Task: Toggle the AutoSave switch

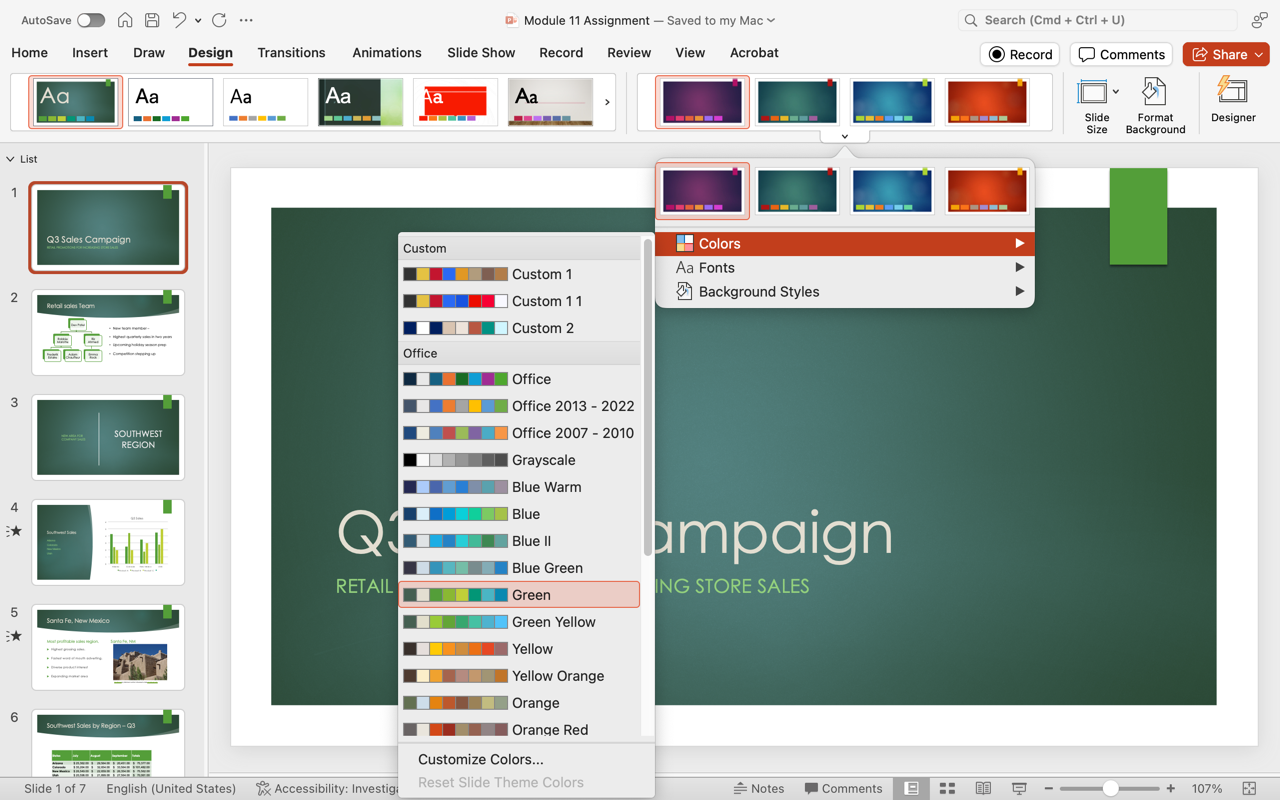Action: (90, 20)
